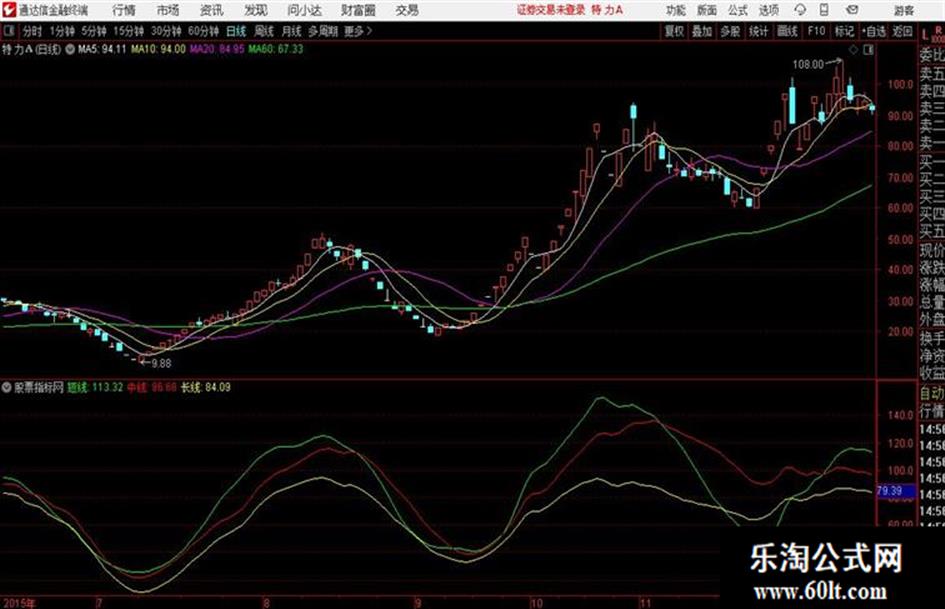Image resolution: width=945 pixels, height=609 pixels.
Task: Click the panel layout icon next to the diamond
Action: pyautogui.click(x=868, y=50)
